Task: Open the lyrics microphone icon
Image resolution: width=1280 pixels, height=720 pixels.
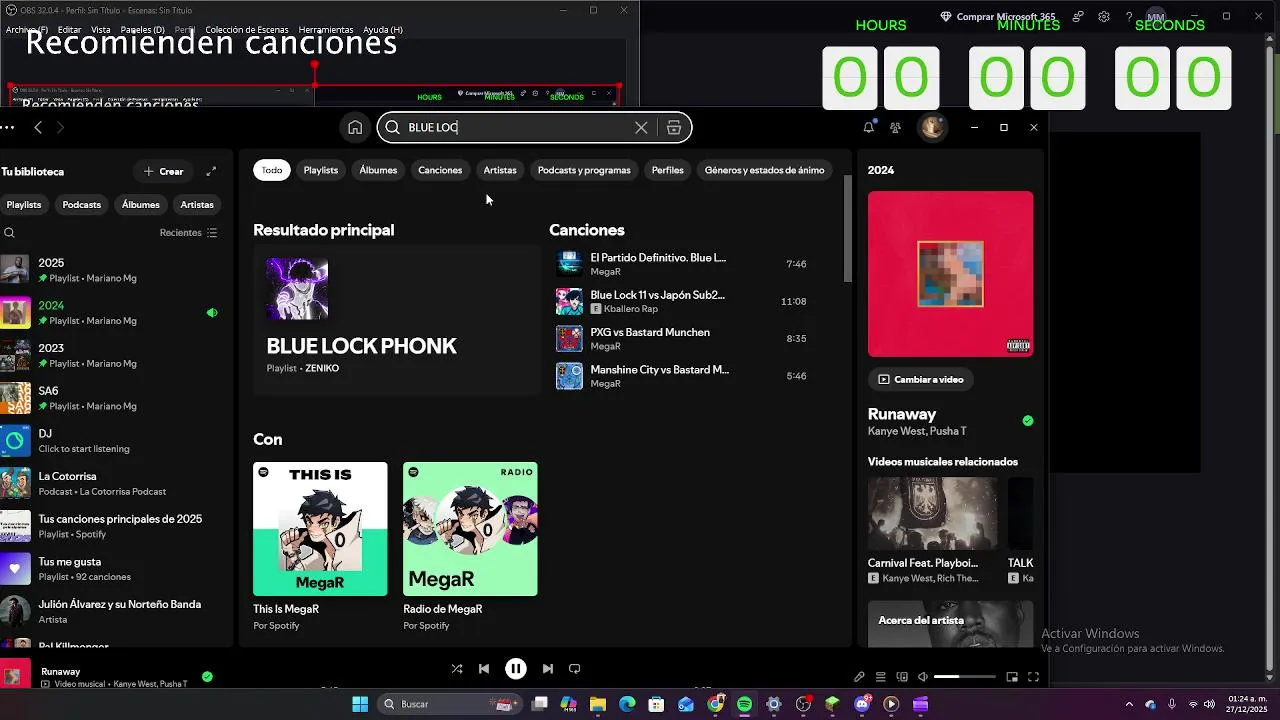Action: click(x=859, y=677)
